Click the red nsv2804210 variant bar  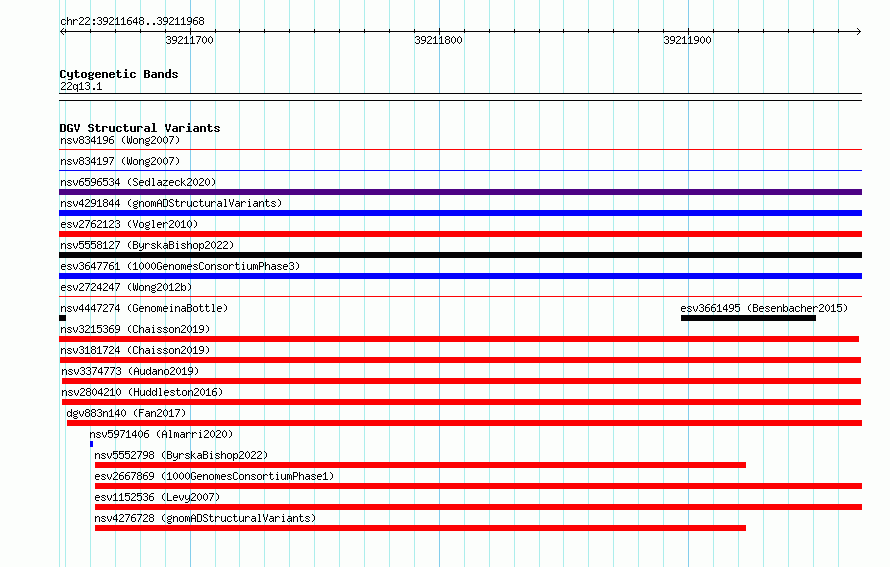coord(461,402)
